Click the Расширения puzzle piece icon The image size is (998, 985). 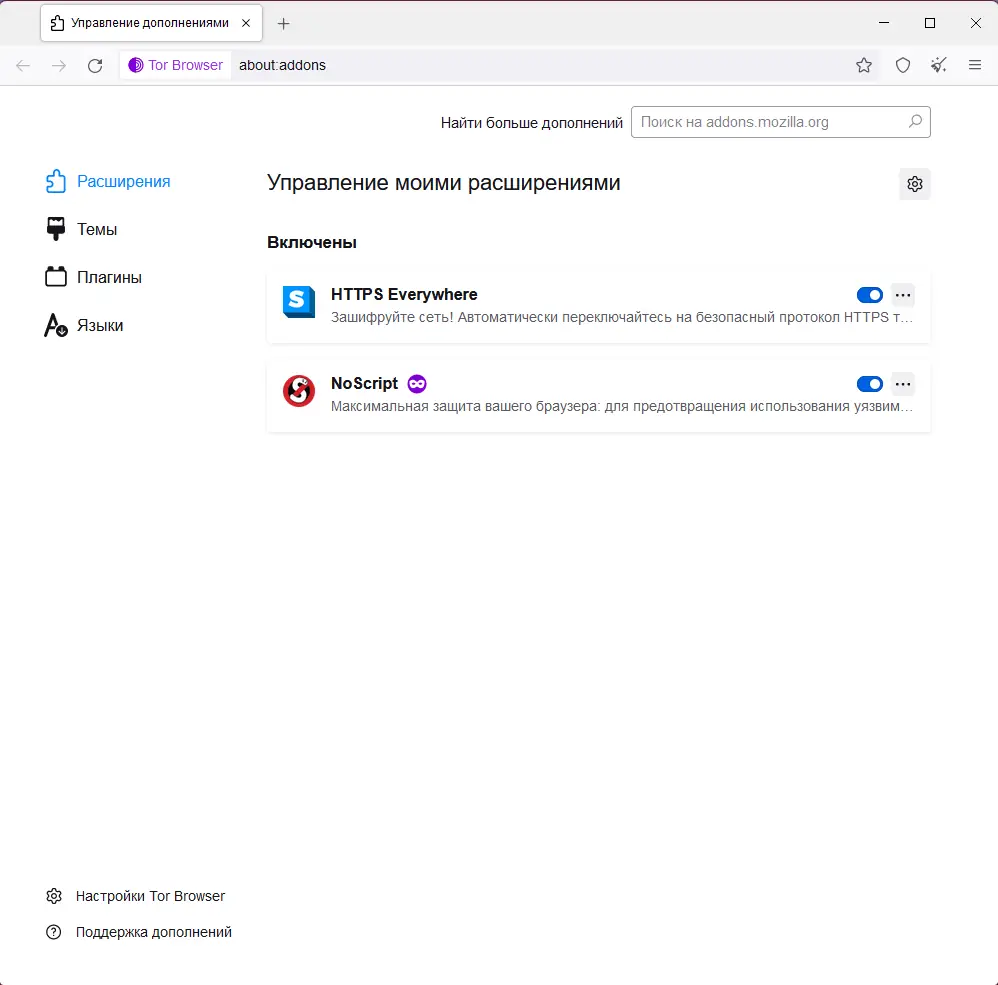point(55,181)
